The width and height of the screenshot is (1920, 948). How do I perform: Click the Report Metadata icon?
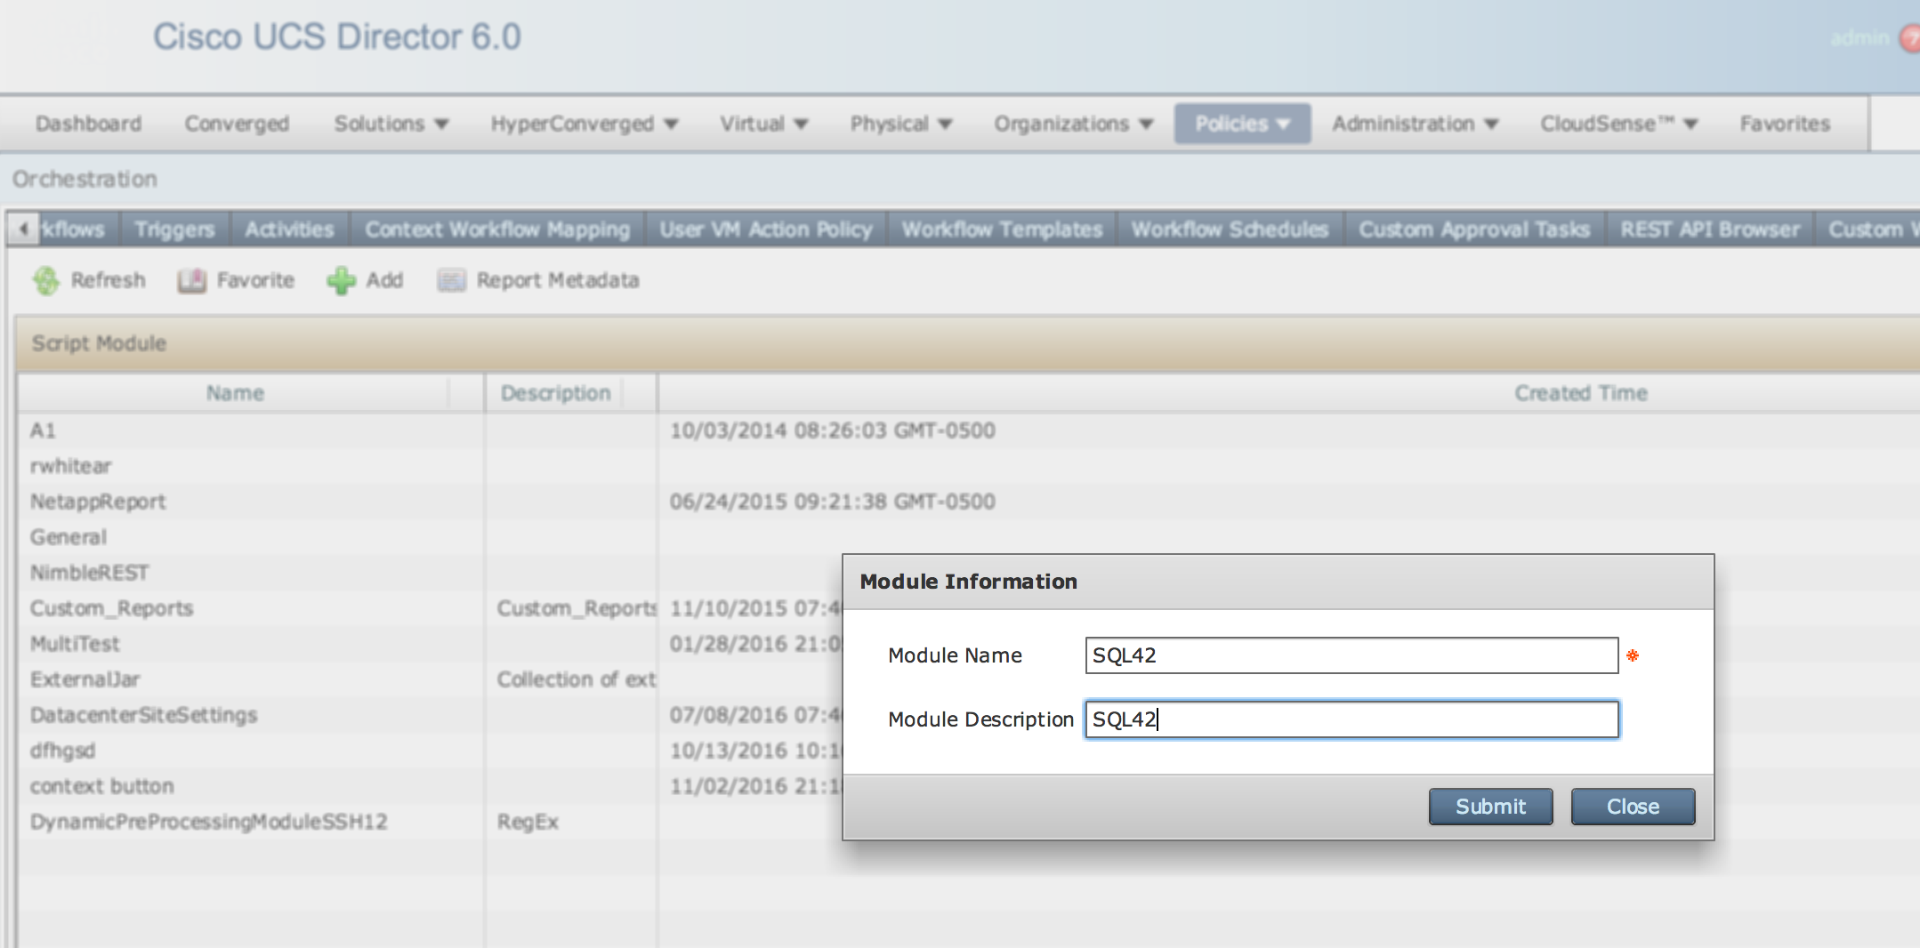pyautogui.click(x=452, y=281)
